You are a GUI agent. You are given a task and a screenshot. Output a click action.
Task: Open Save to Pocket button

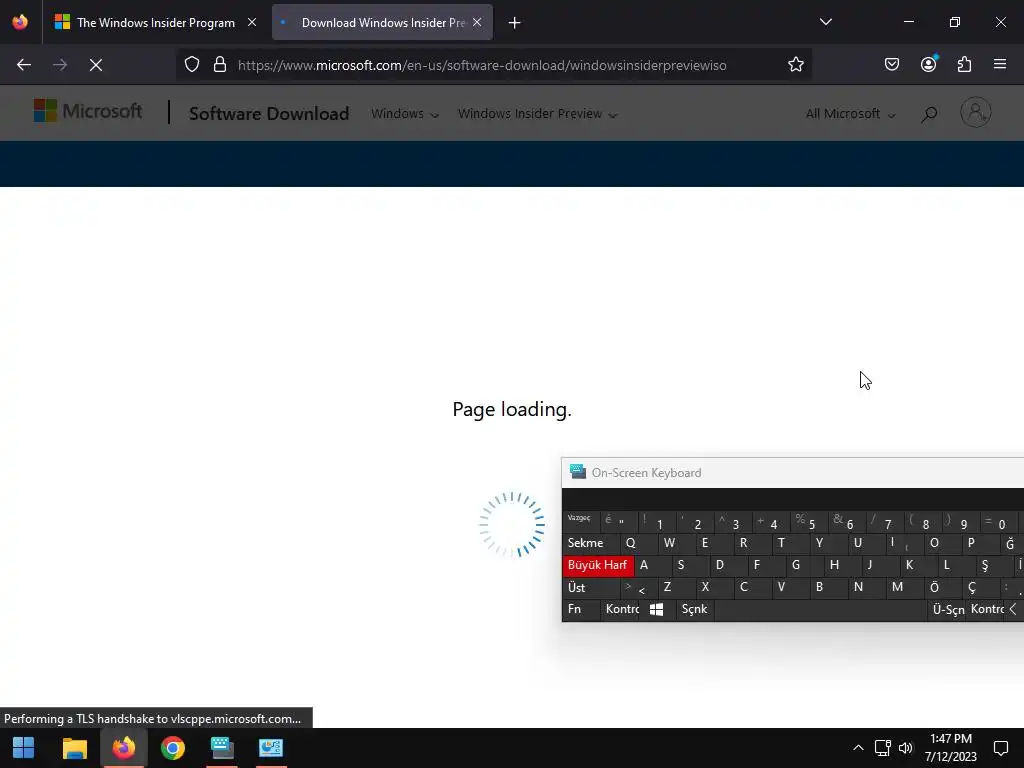tap(891, 65)
